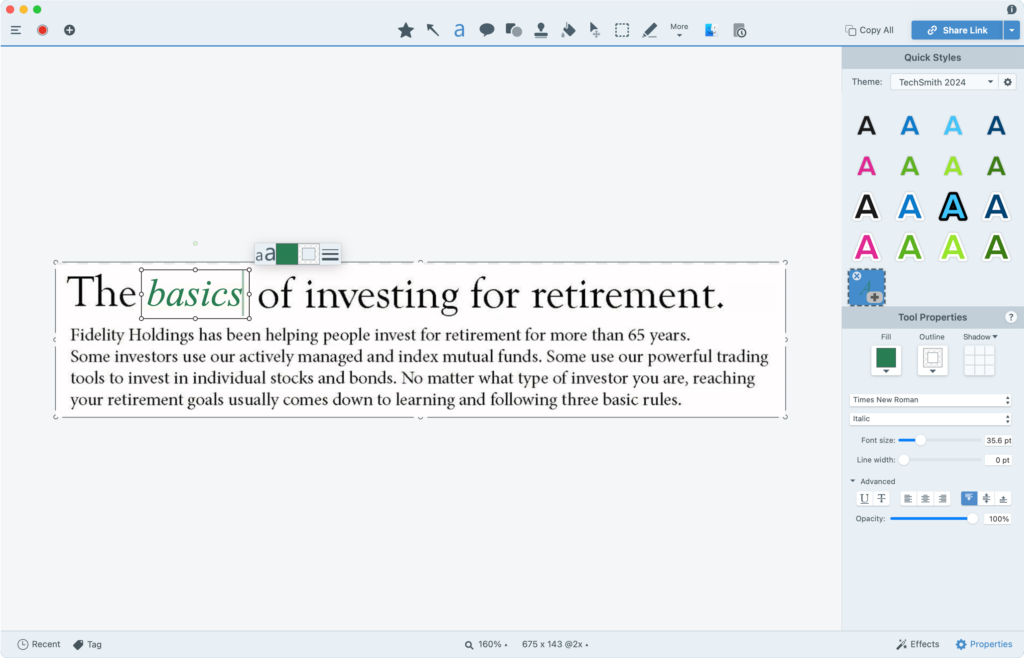Viewport: 1024px width, 658px height.
Task: Click the alignment lines icon in floating toolbar
Action: tap(330, 254)
